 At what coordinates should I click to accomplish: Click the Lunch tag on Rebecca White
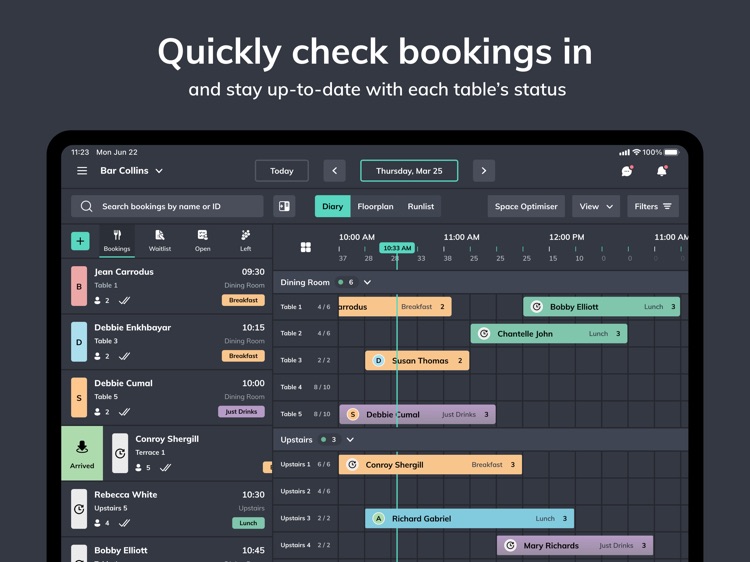click(x=248, y=523)
